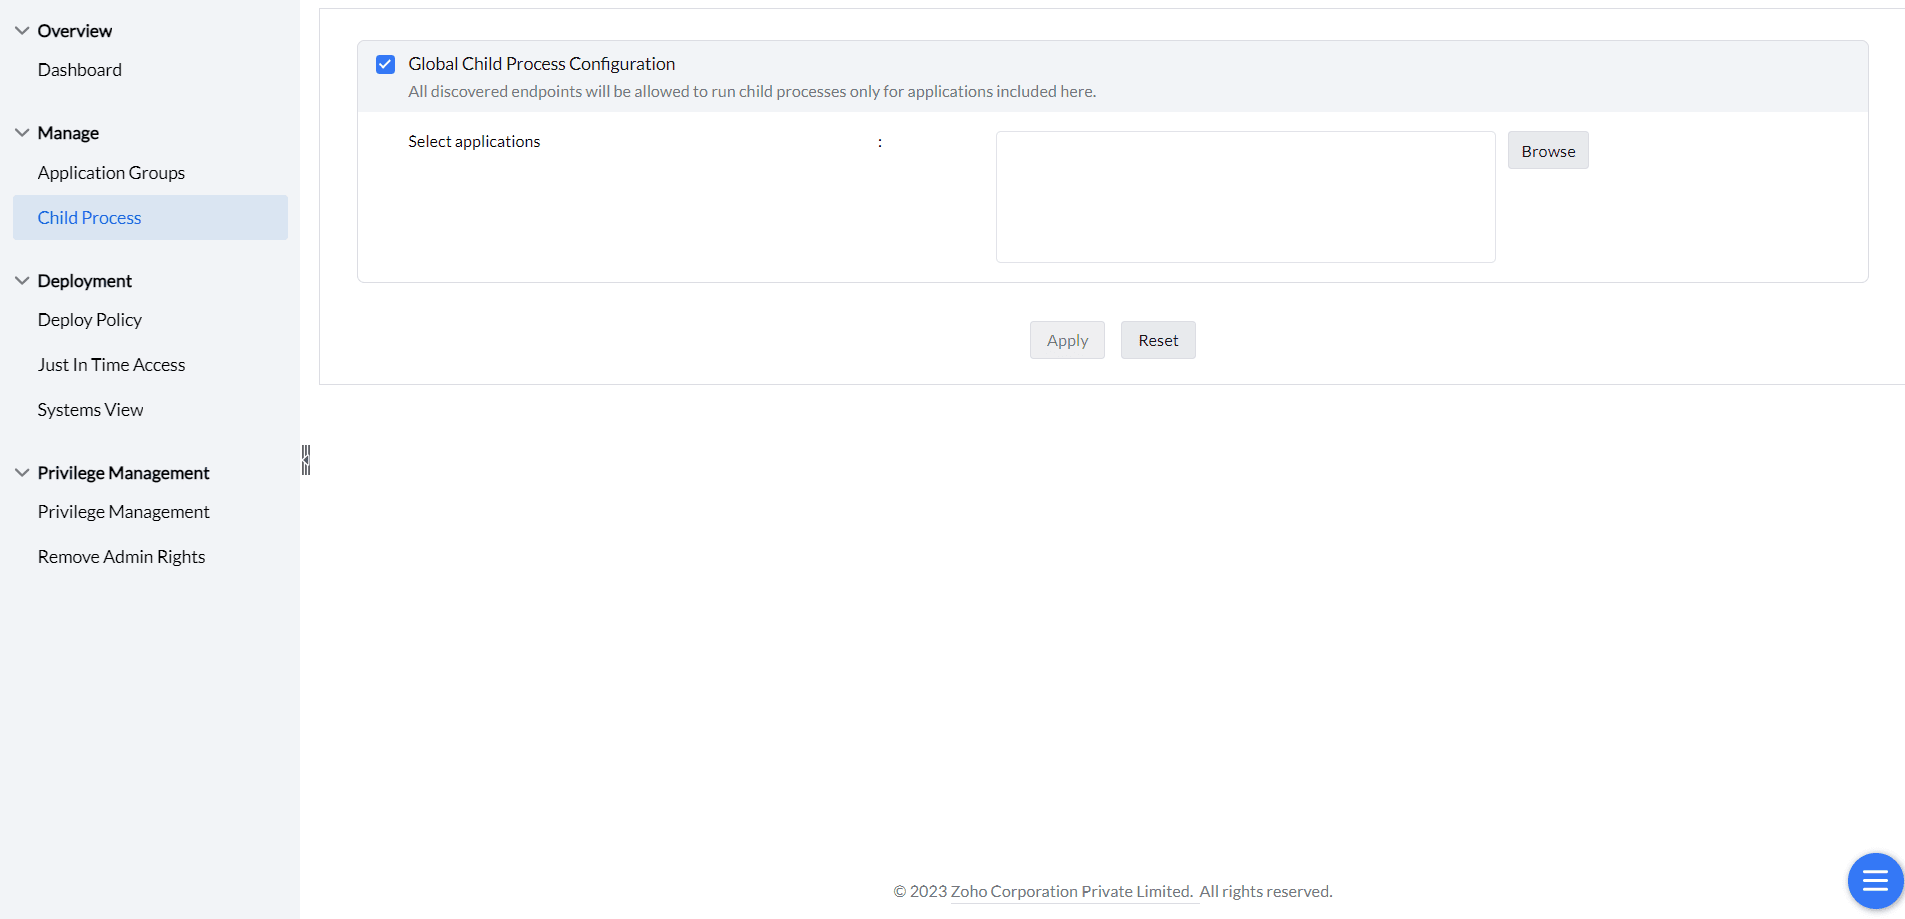Click the Browse button

1547,151
